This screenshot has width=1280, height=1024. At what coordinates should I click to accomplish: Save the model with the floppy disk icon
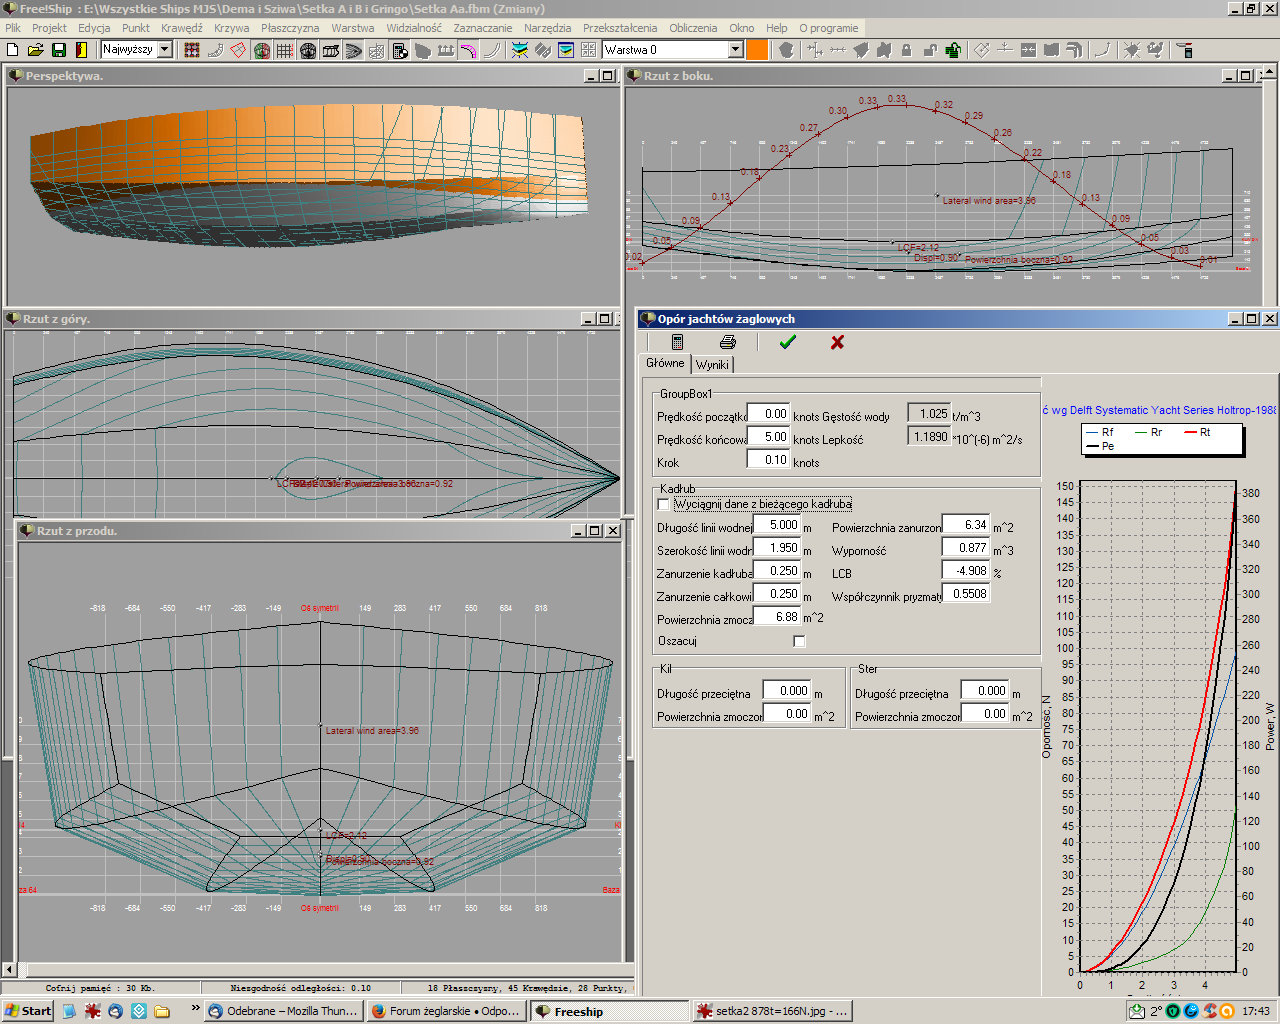[x=58, y=50]
